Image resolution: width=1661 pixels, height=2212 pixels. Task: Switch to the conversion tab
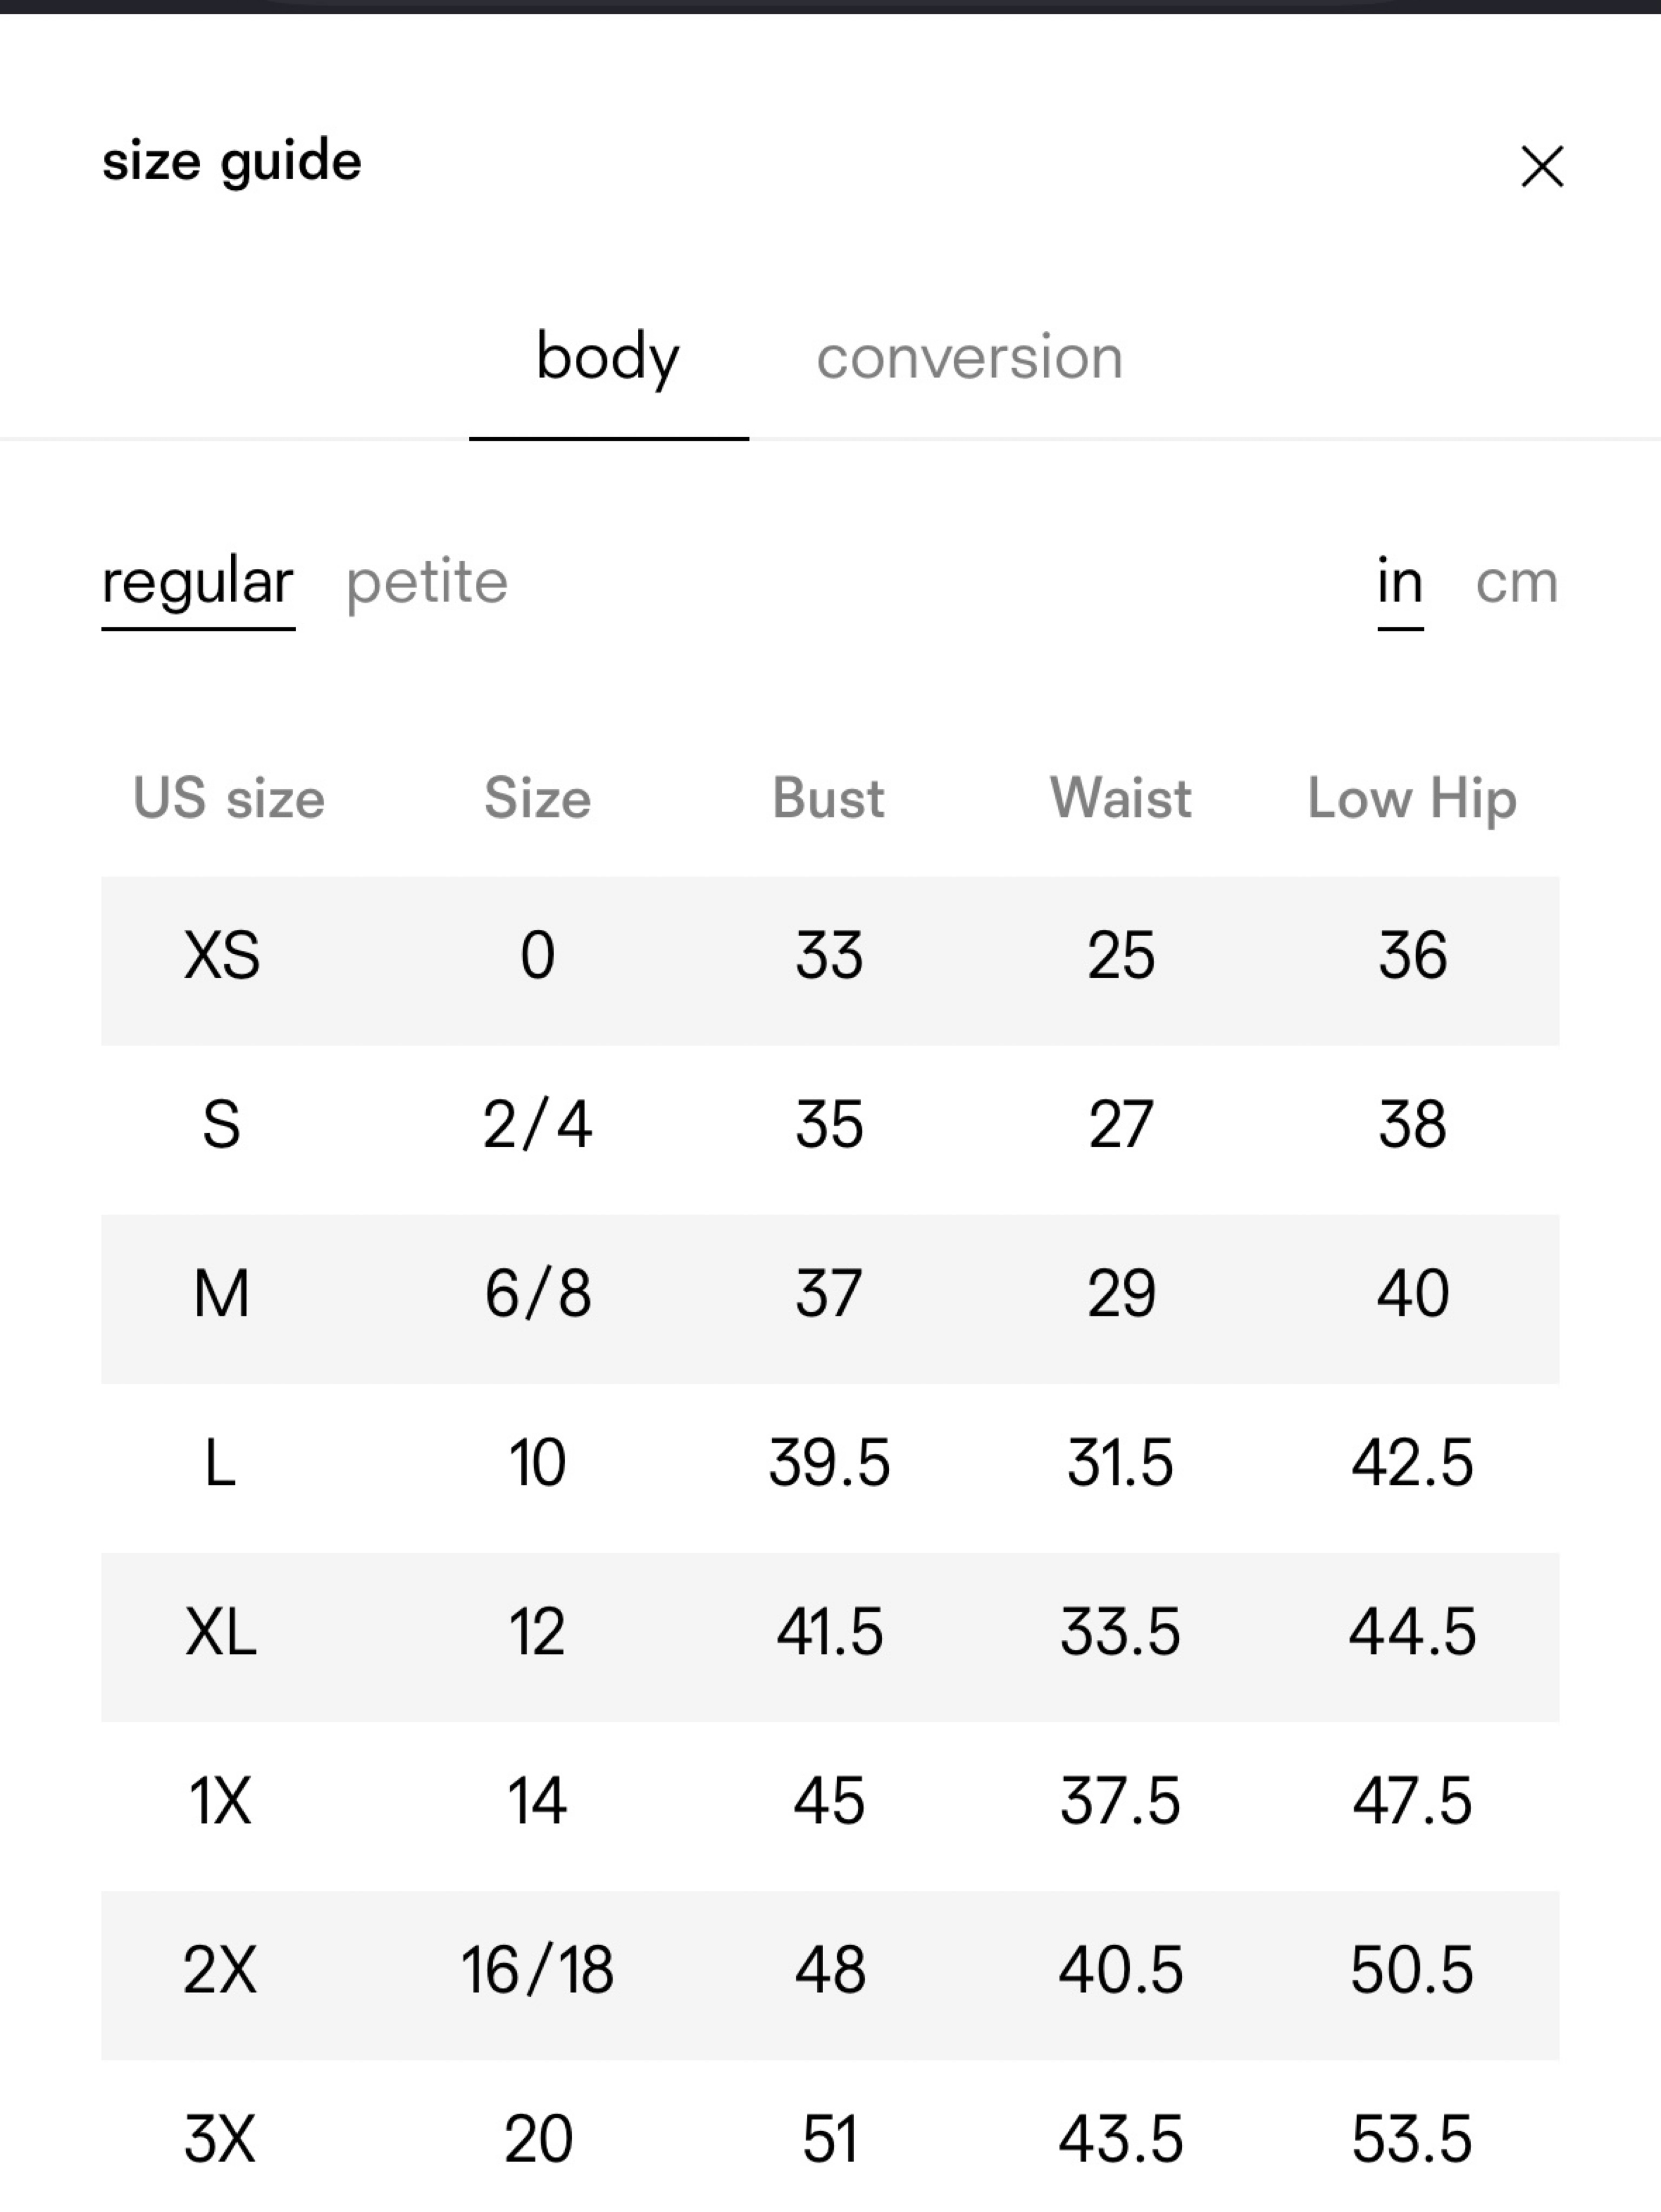pos(969,357)
